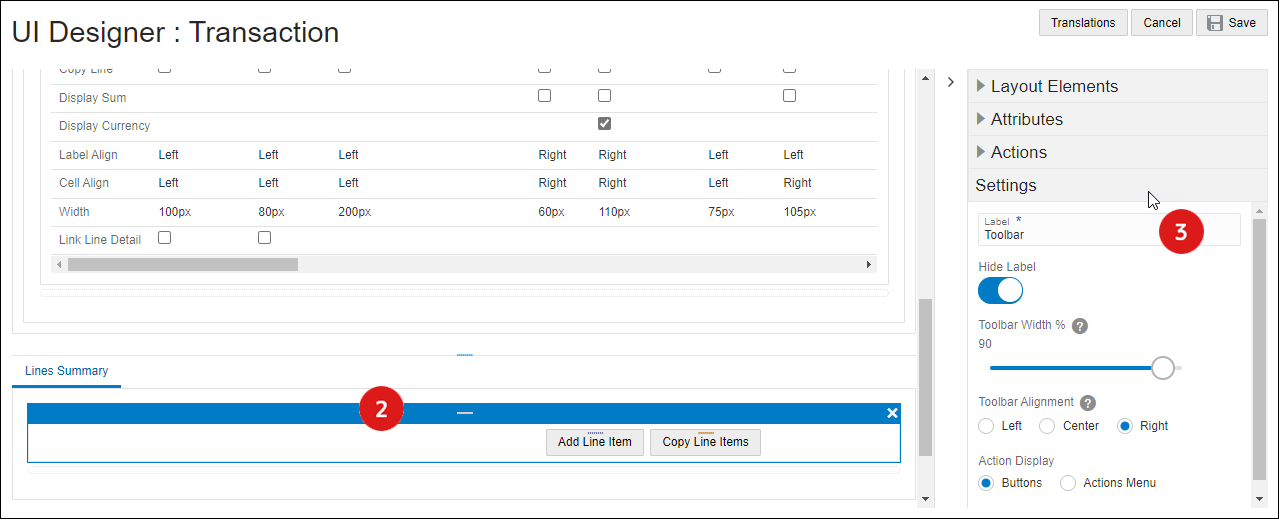1279x519 pixels.
Task: Open the Translations dialog
Action: 1083,23
